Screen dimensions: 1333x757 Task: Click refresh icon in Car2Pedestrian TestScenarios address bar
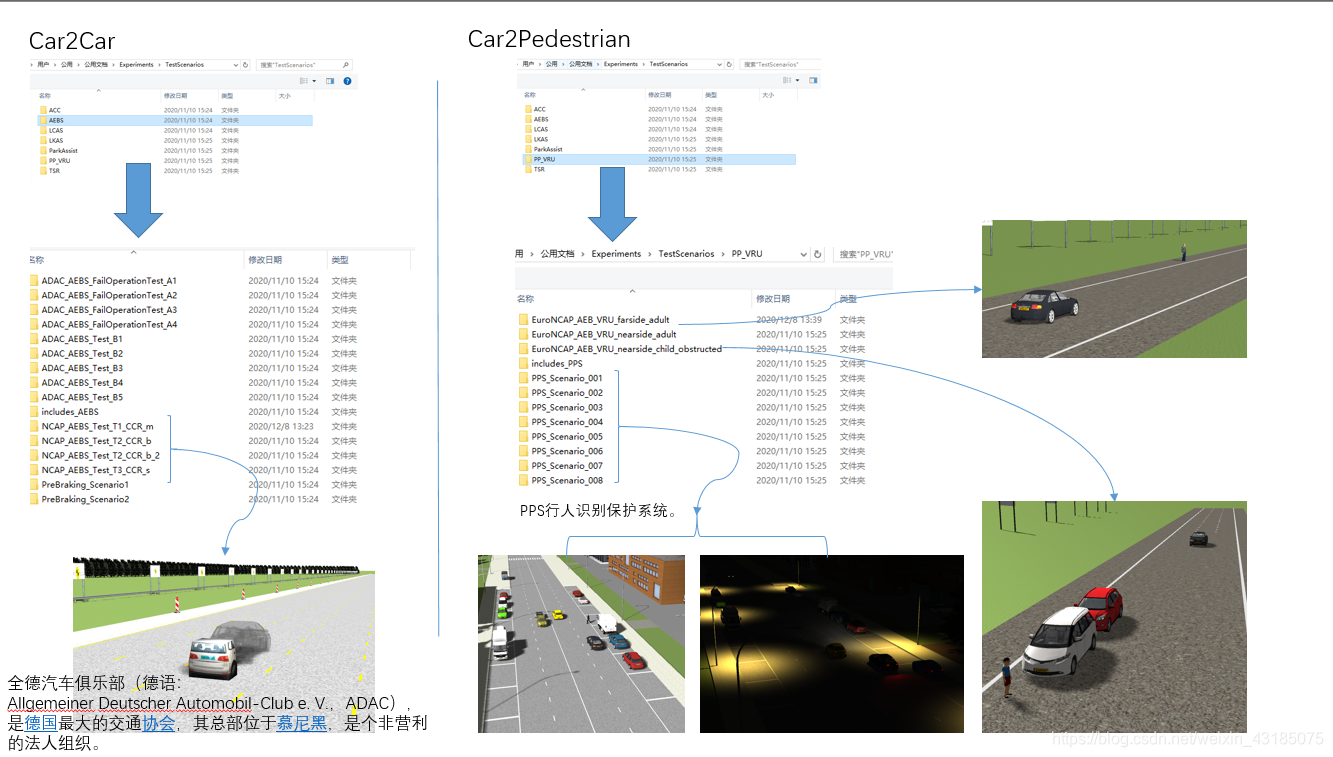(x=729, y=64)
